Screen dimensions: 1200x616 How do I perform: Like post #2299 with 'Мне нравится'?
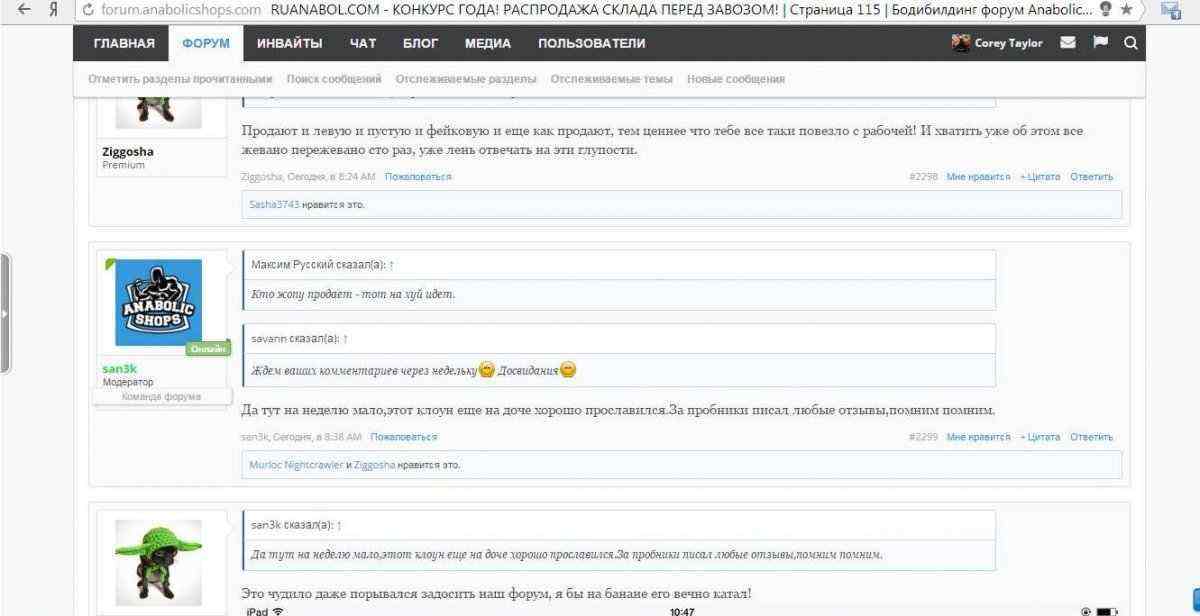(x=978, y=437)
